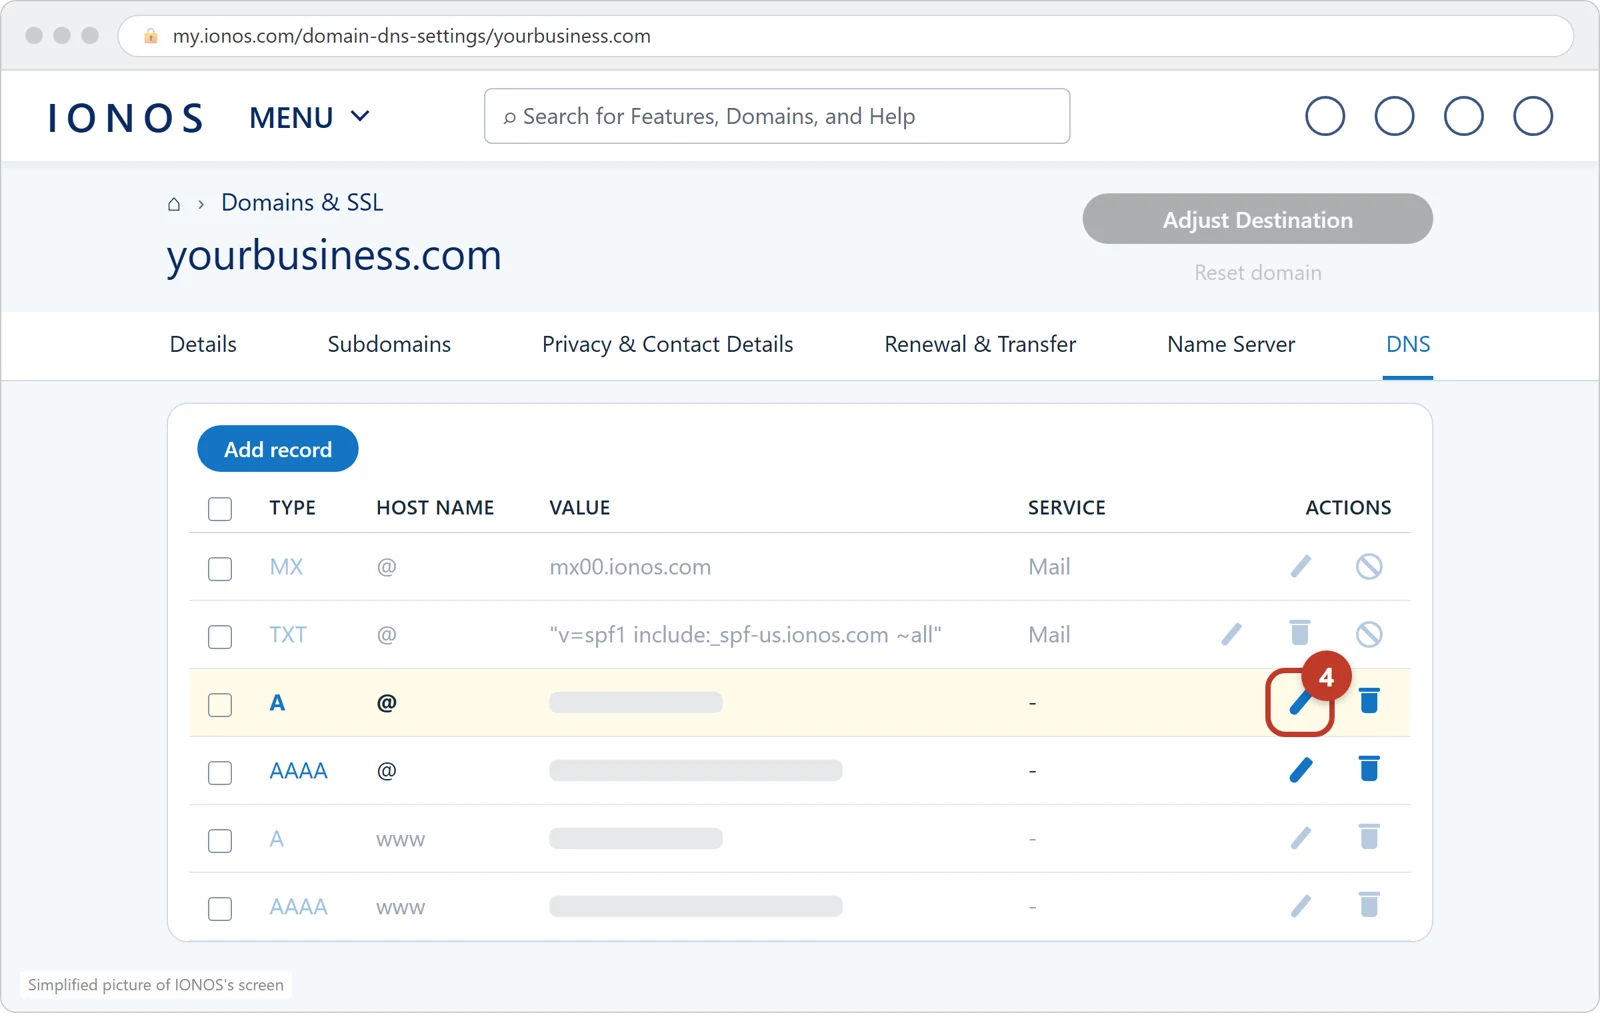Screen dimensions: 1600x1013
Task: Switch to the Subdomains tab
Action: pos(389,344)
